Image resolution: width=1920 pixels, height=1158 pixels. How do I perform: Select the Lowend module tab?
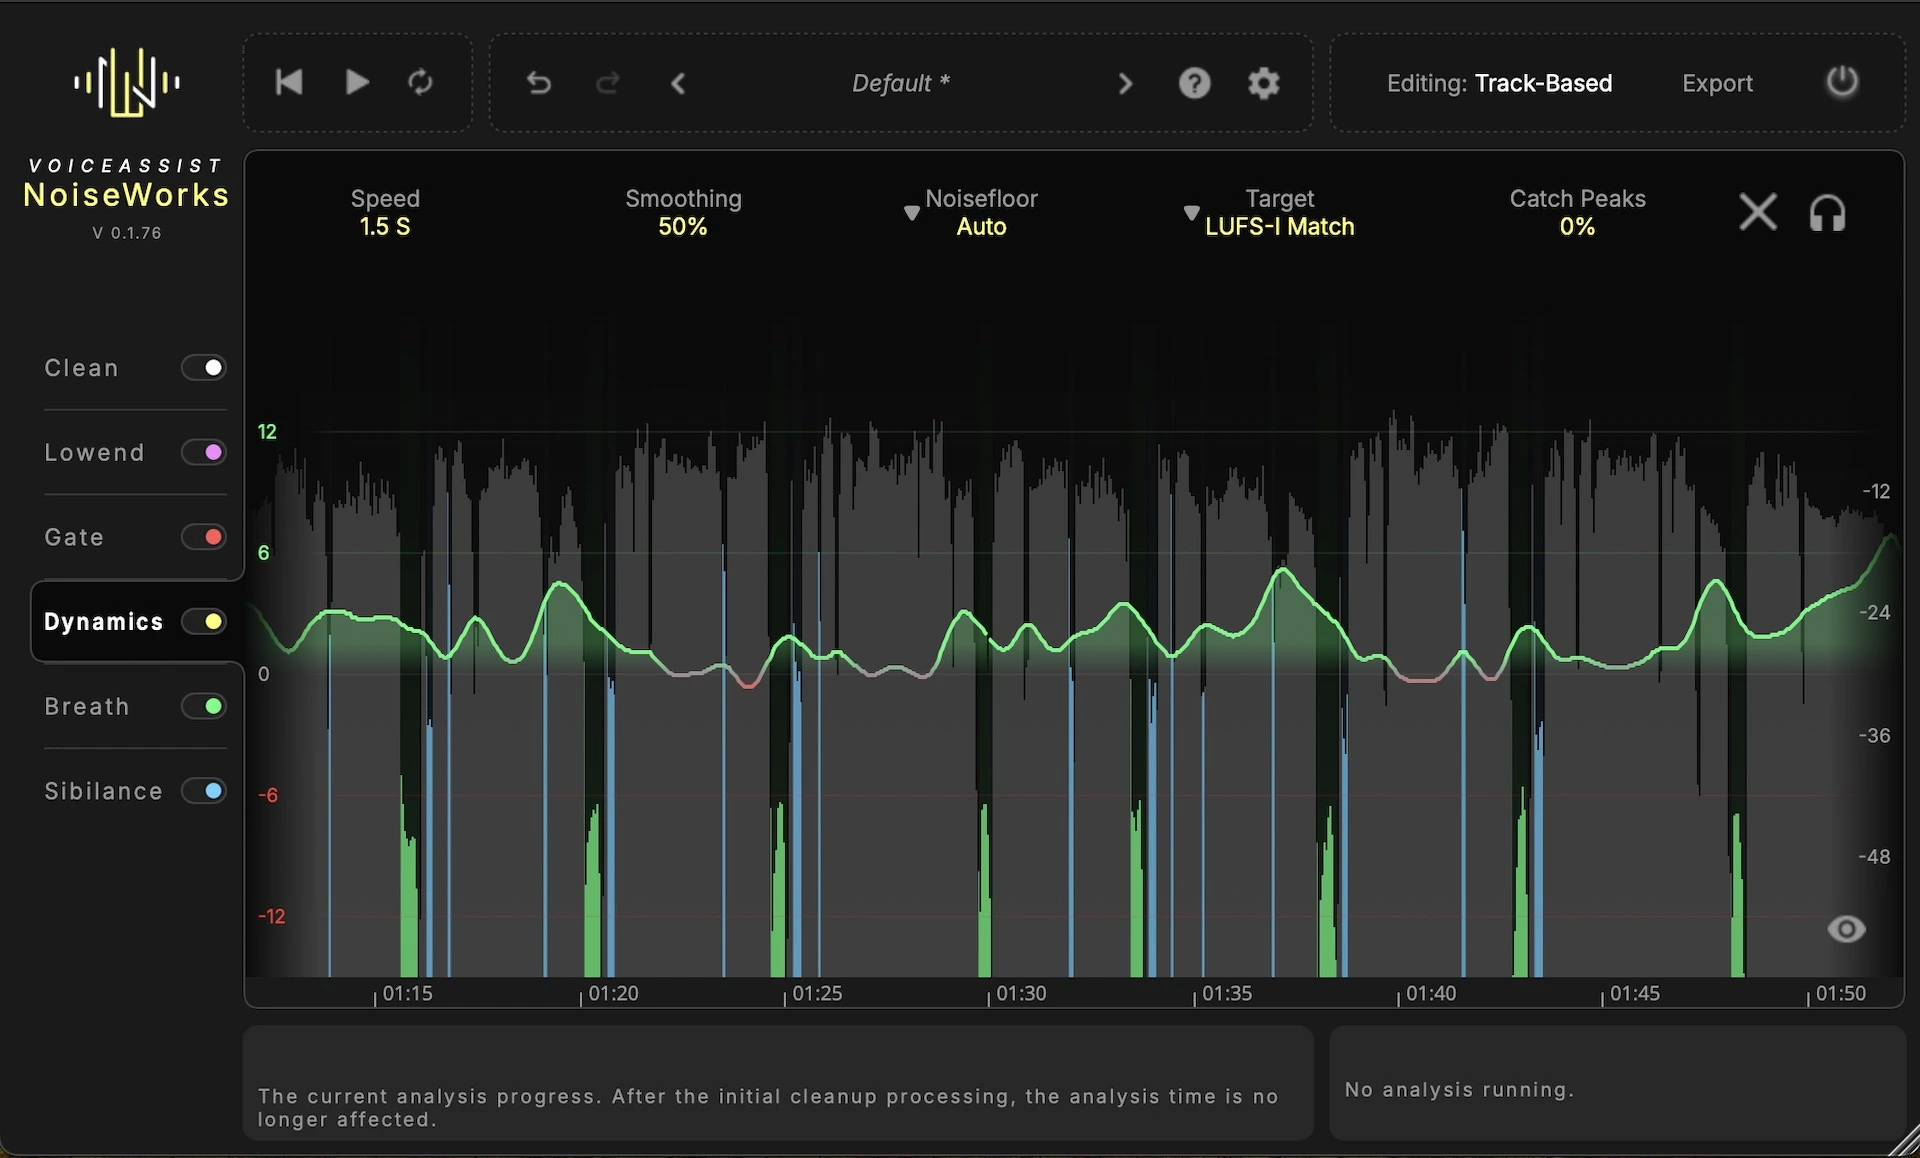[95, 452]
